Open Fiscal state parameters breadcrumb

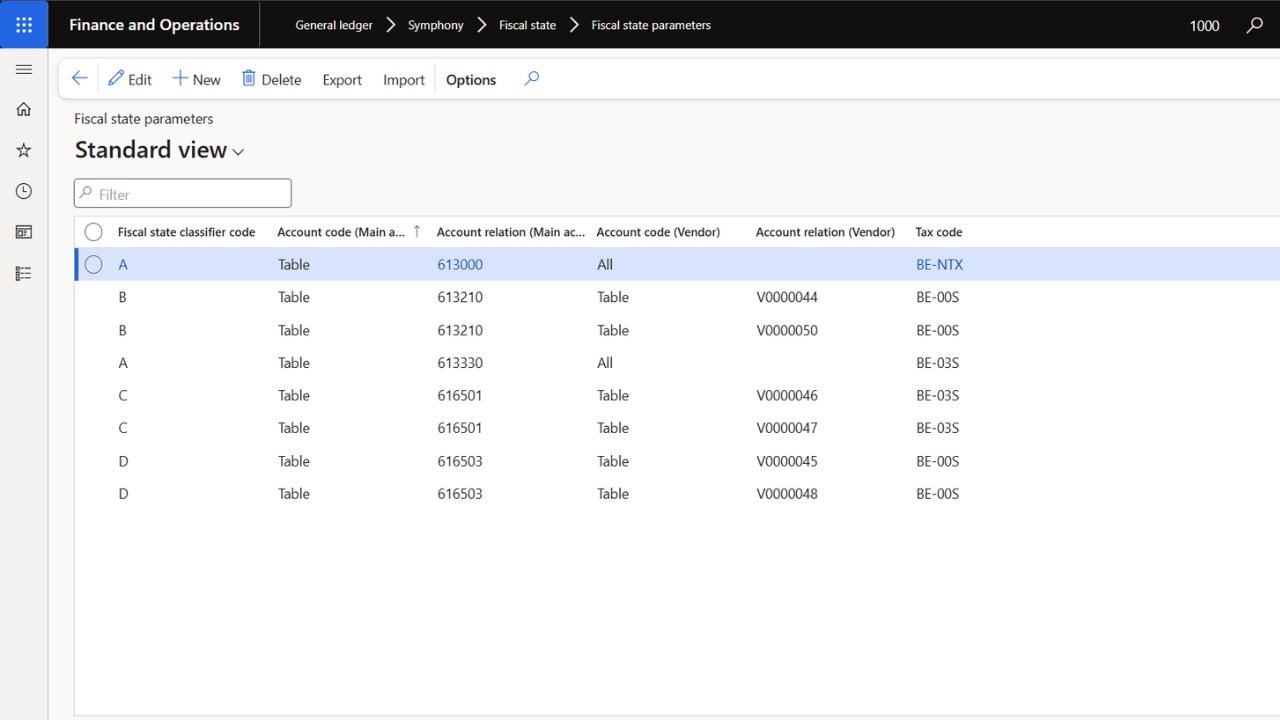click(651, 25)
